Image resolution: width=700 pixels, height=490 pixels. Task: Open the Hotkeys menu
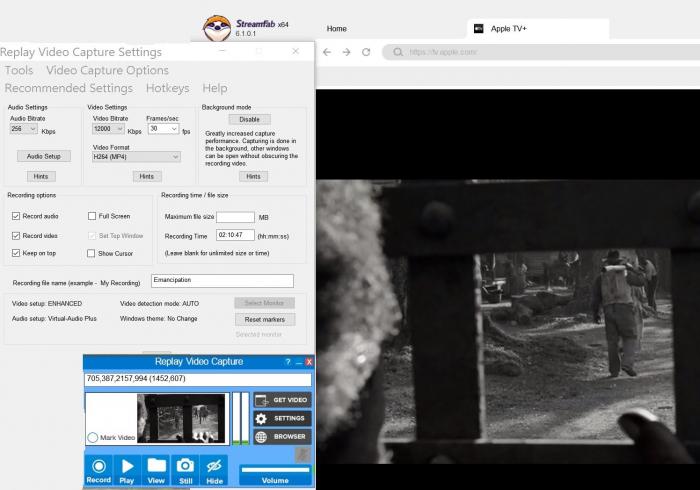tap(167, 88)
